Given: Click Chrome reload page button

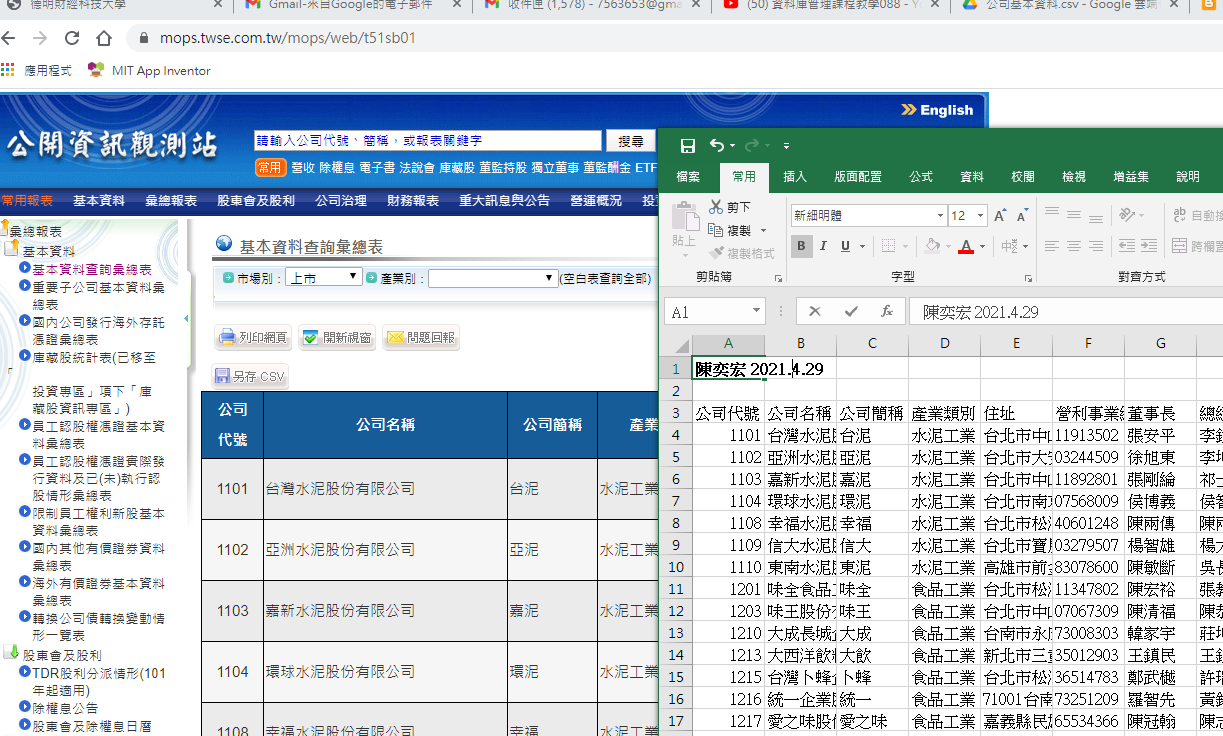Looking at the screenshot, I should [72, 39].
